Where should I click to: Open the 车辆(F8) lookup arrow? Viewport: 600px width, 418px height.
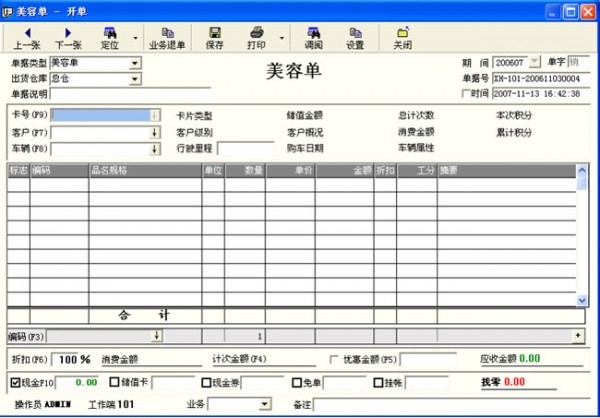coord(155,149)
